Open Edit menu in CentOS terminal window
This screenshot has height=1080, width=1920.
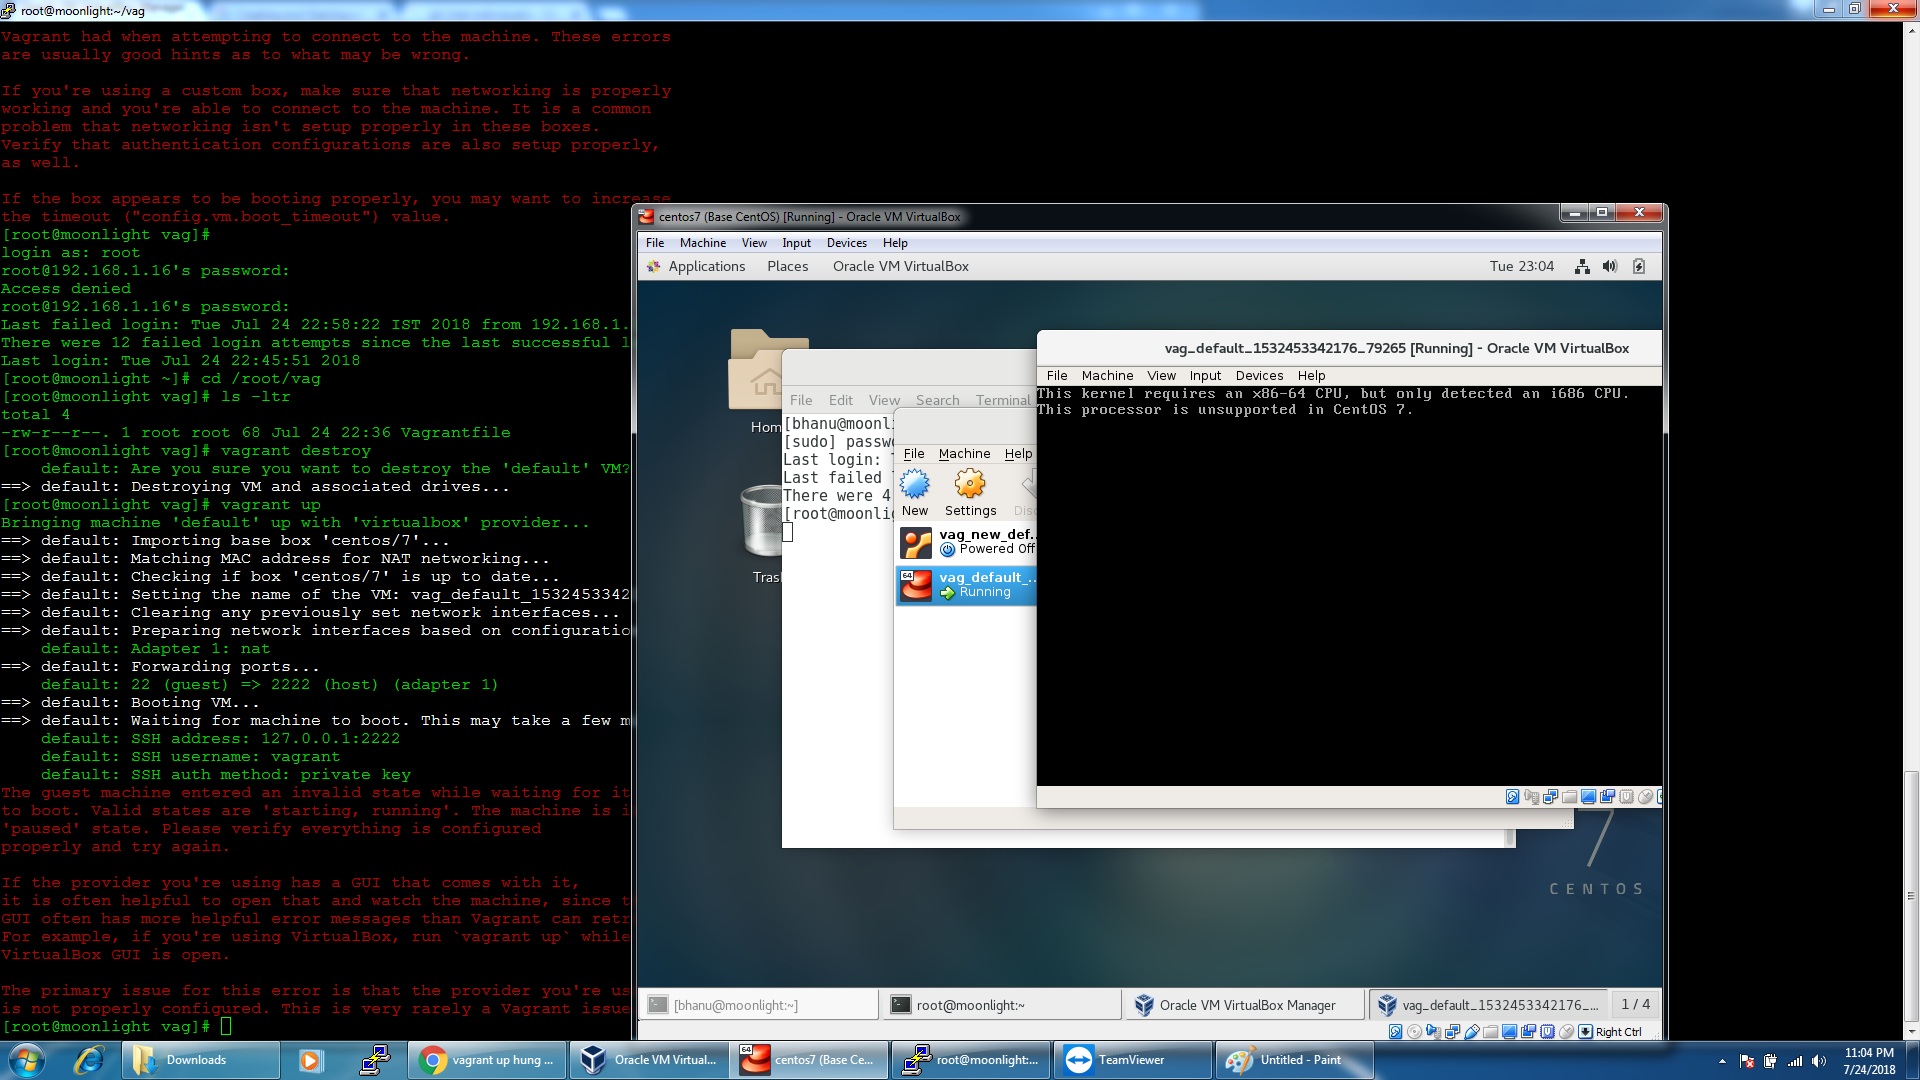[840, 400]
